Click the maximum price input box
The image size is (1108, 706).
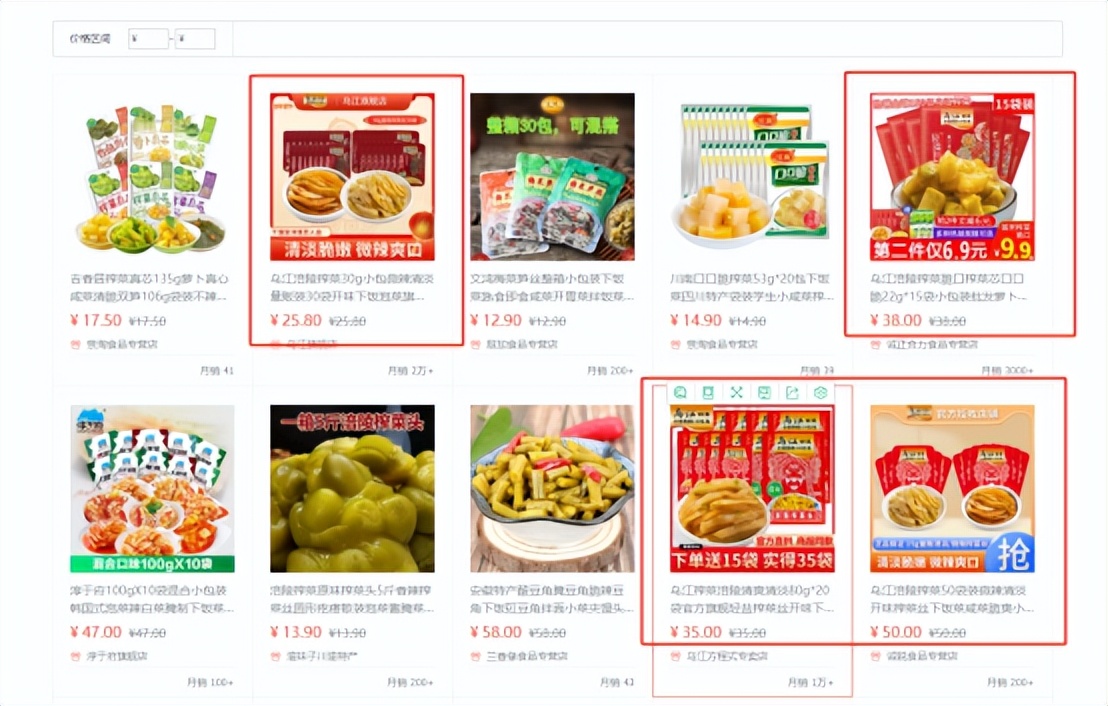[195, 39]
